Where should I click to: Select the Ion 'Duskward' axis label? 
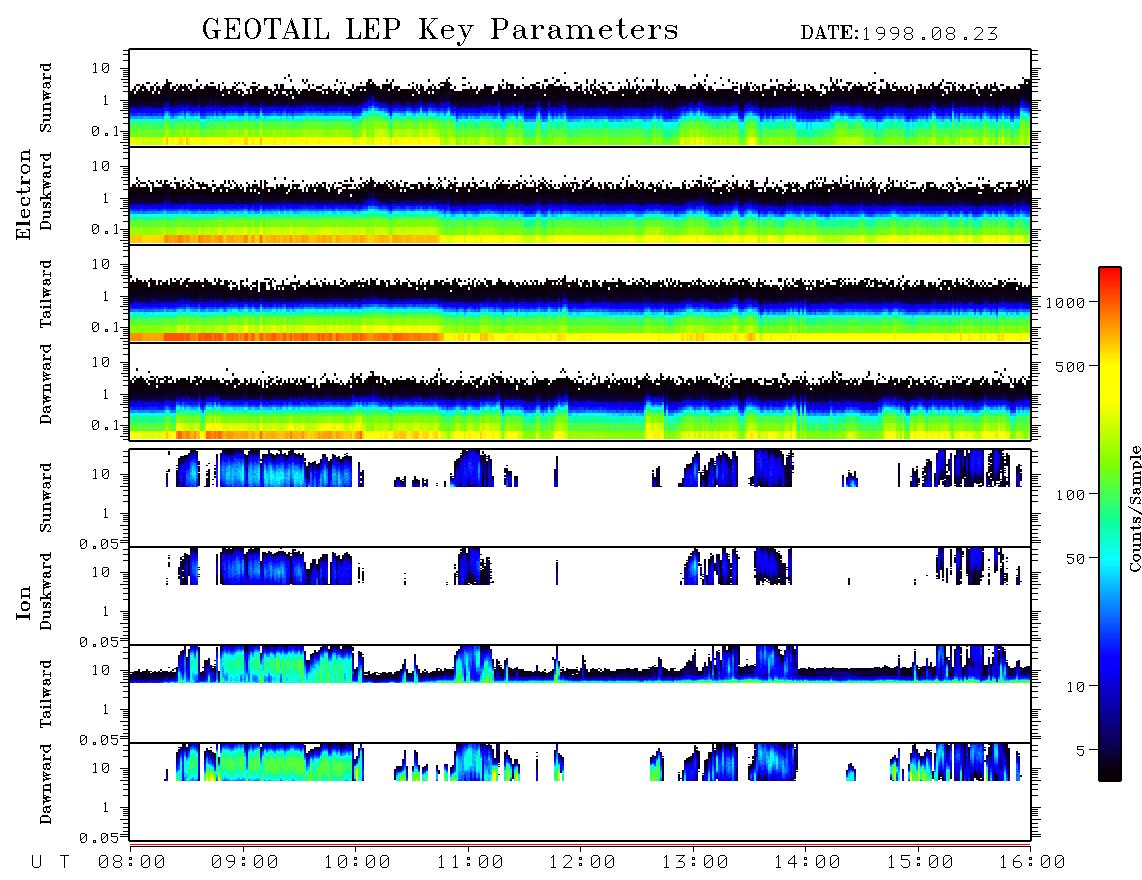click(x=46, y=591)
